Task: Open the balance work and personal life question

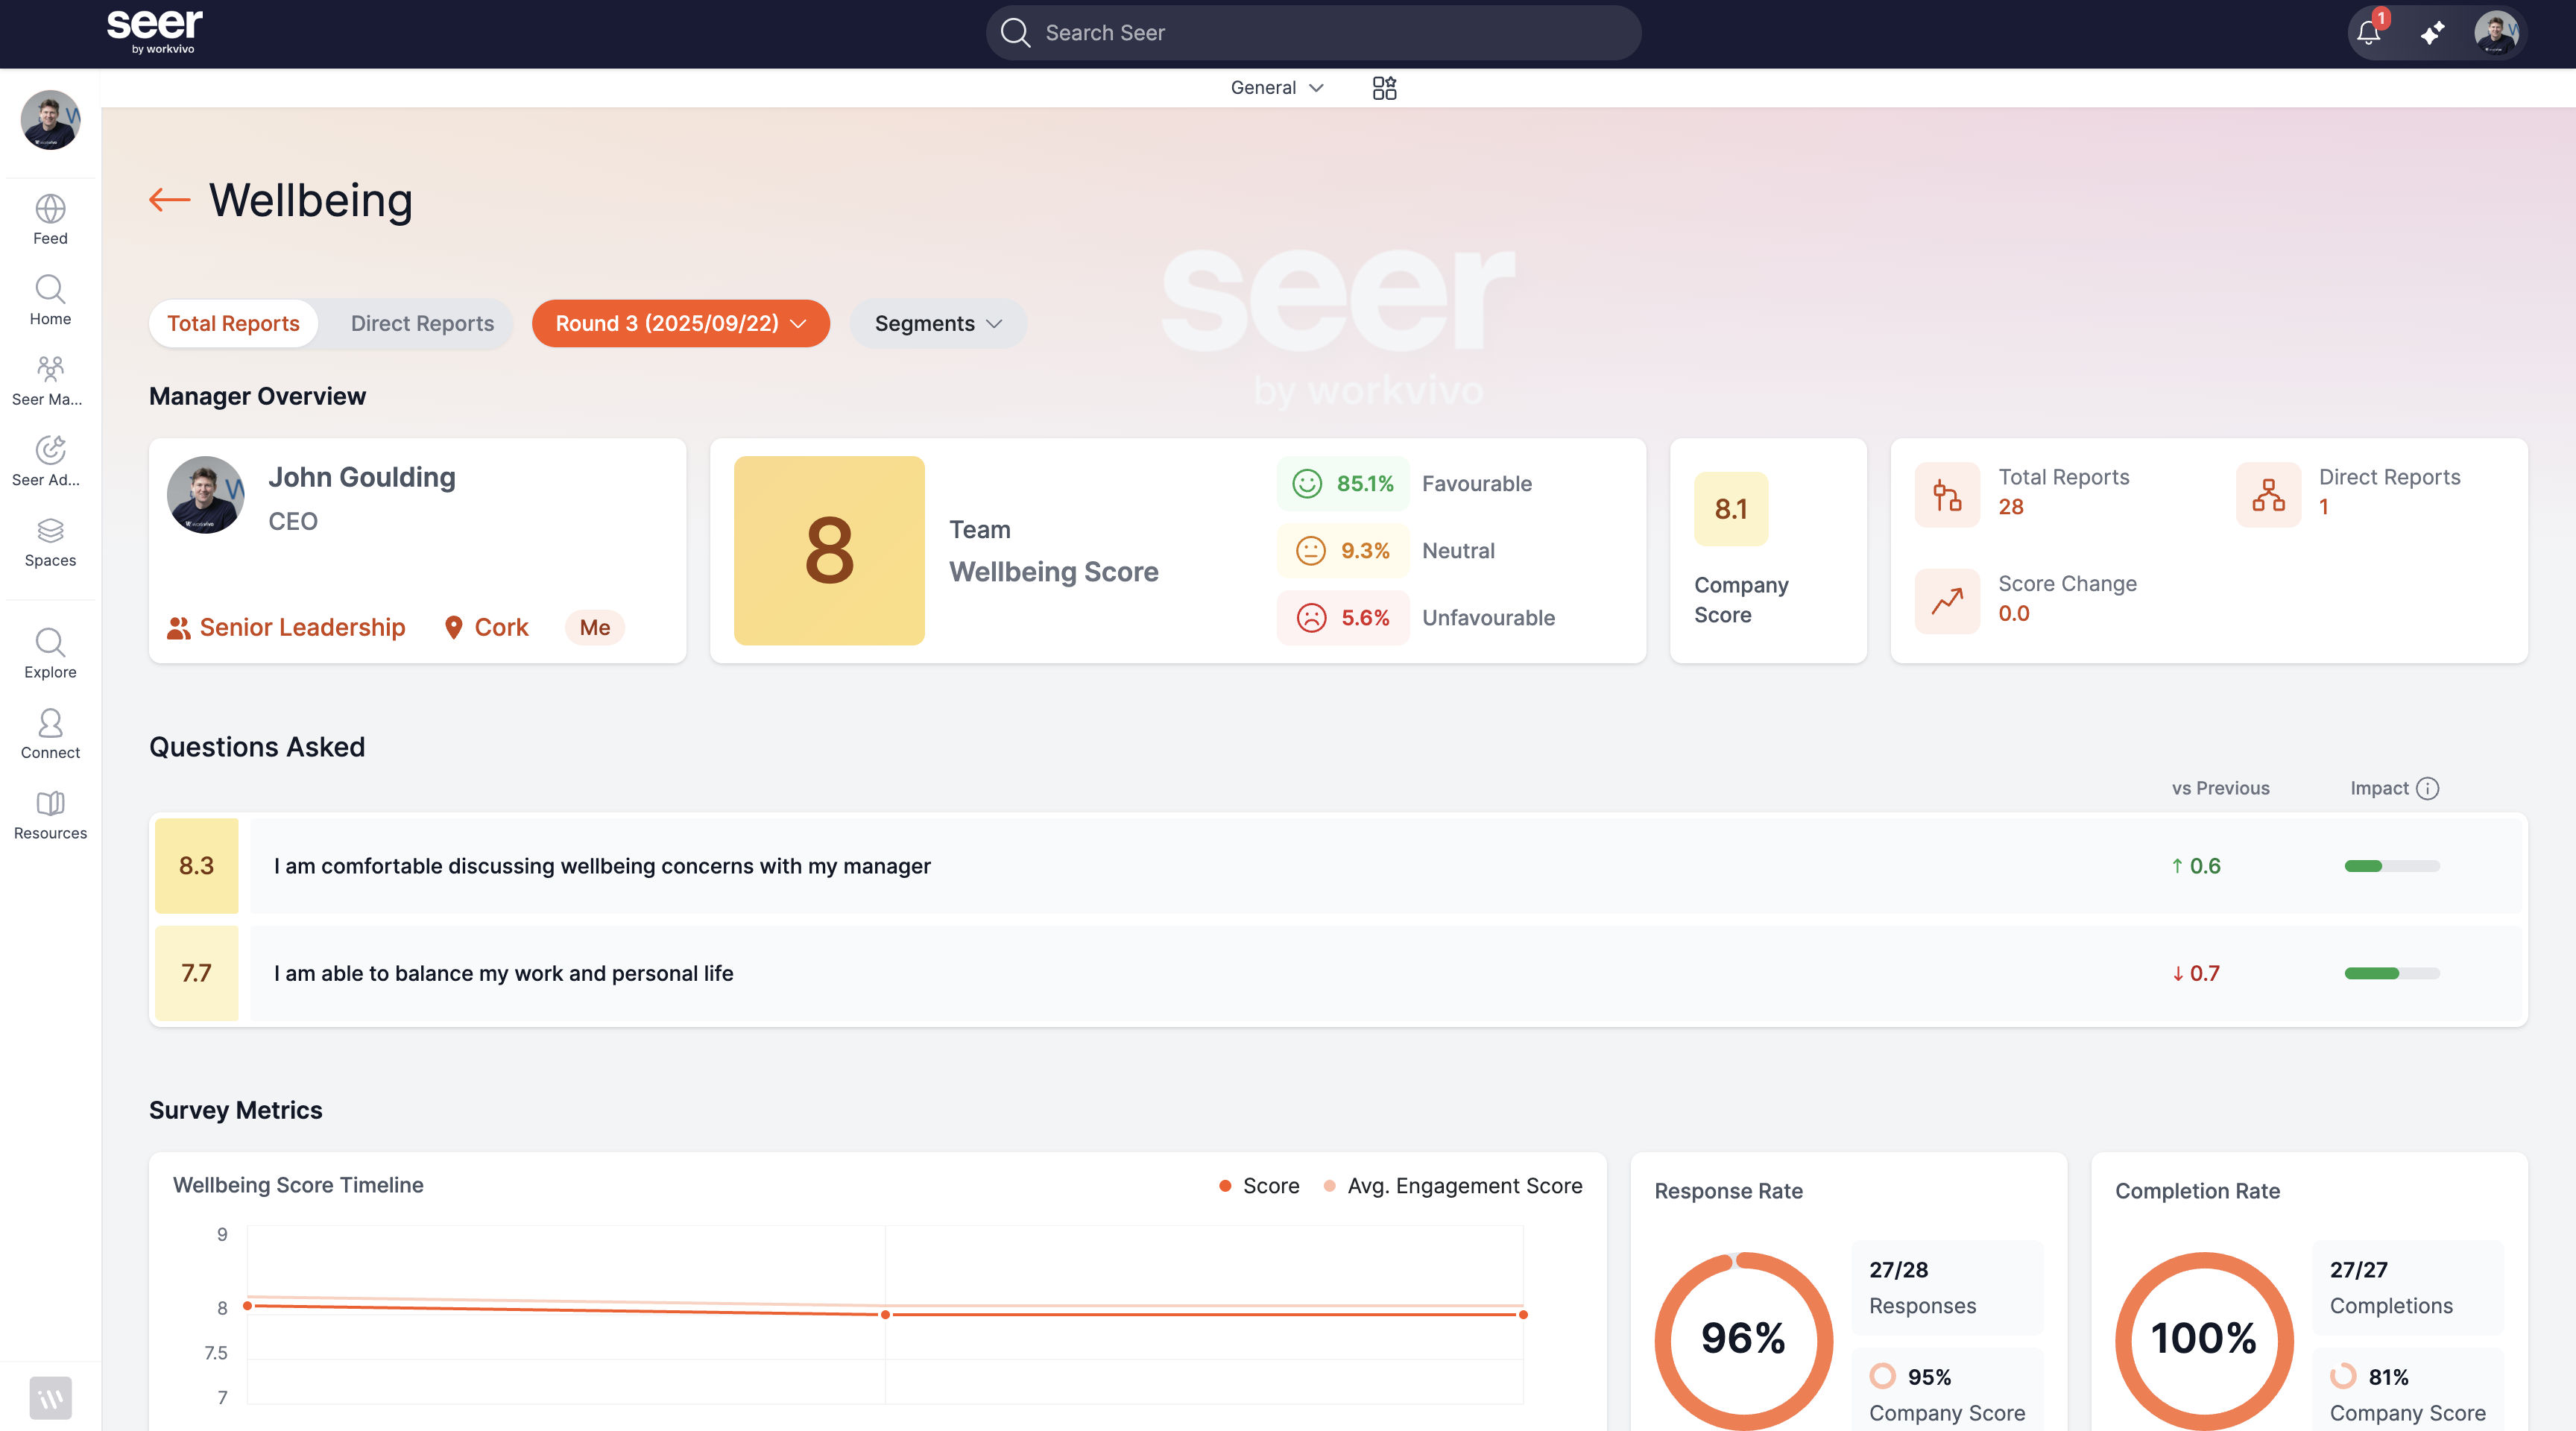Action: (1338, 973)
